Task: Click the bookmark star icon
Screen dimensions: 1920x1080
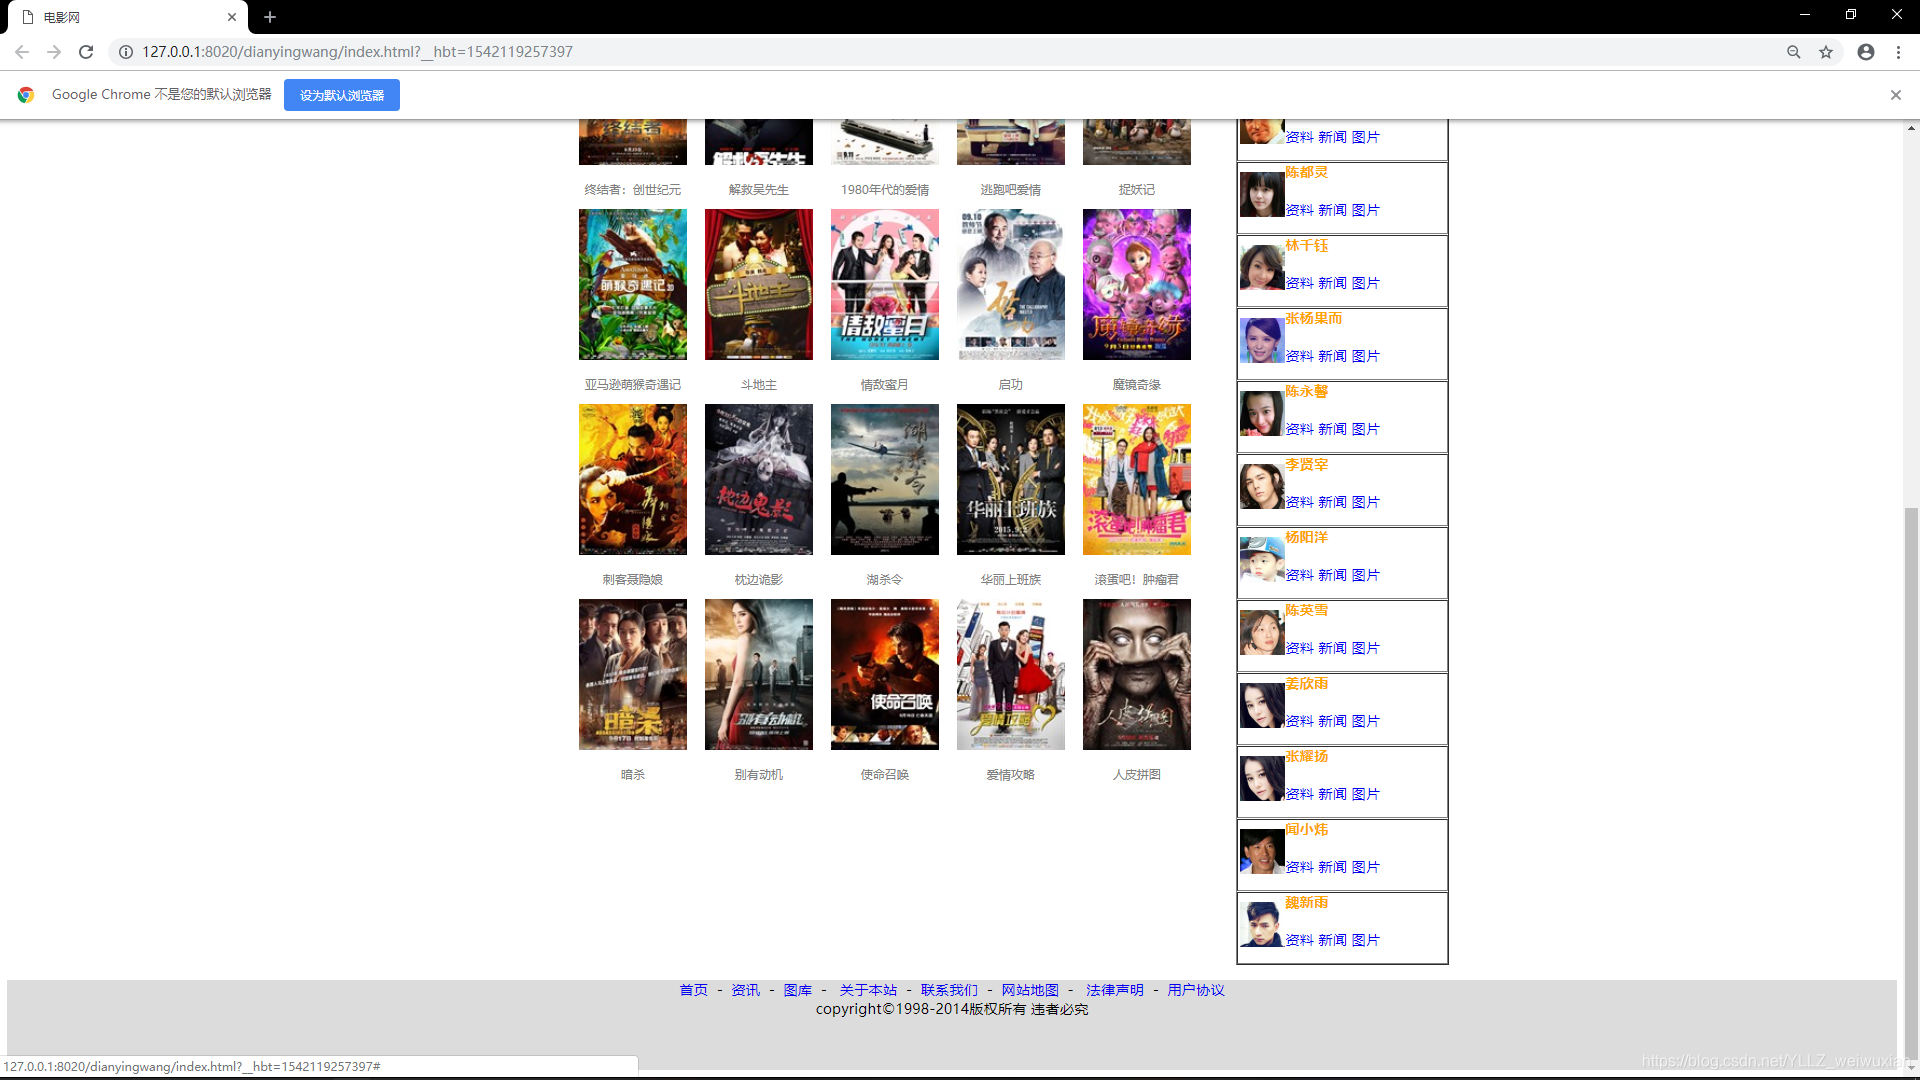Action: coord(1826,52)
